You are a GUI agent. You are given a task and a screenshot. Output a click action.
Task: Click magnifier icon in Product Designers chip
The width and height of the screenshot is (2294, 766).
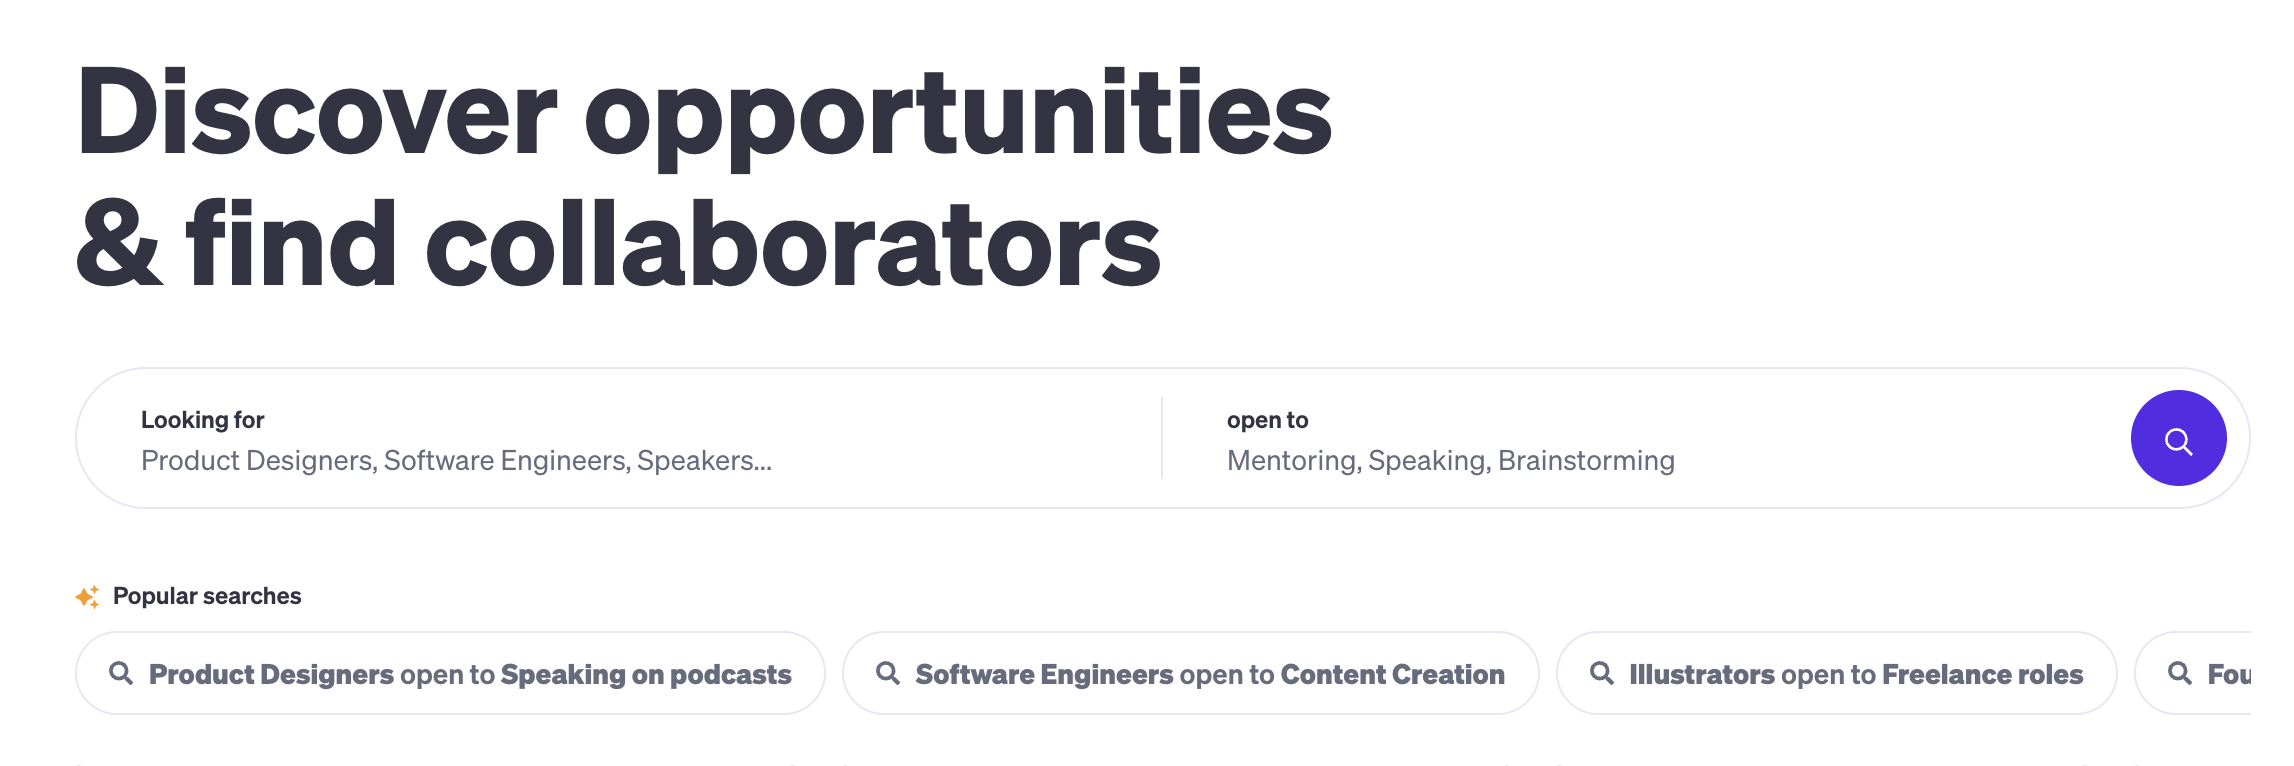point(121,673)
